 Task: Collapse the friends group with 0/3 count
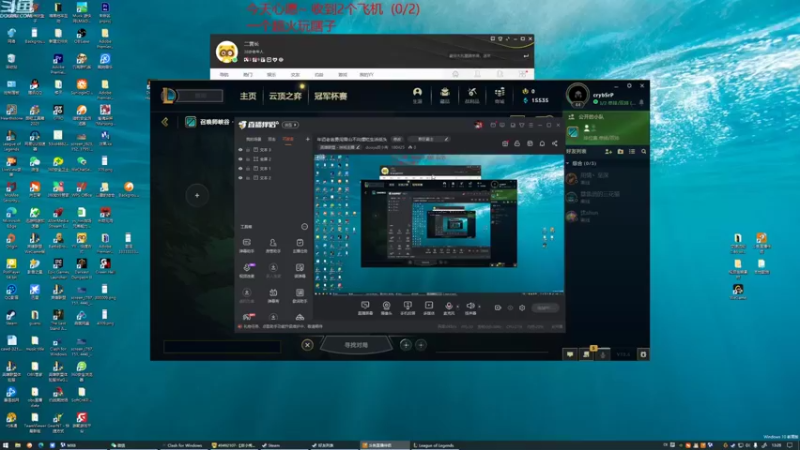click(x=568, y=163)
